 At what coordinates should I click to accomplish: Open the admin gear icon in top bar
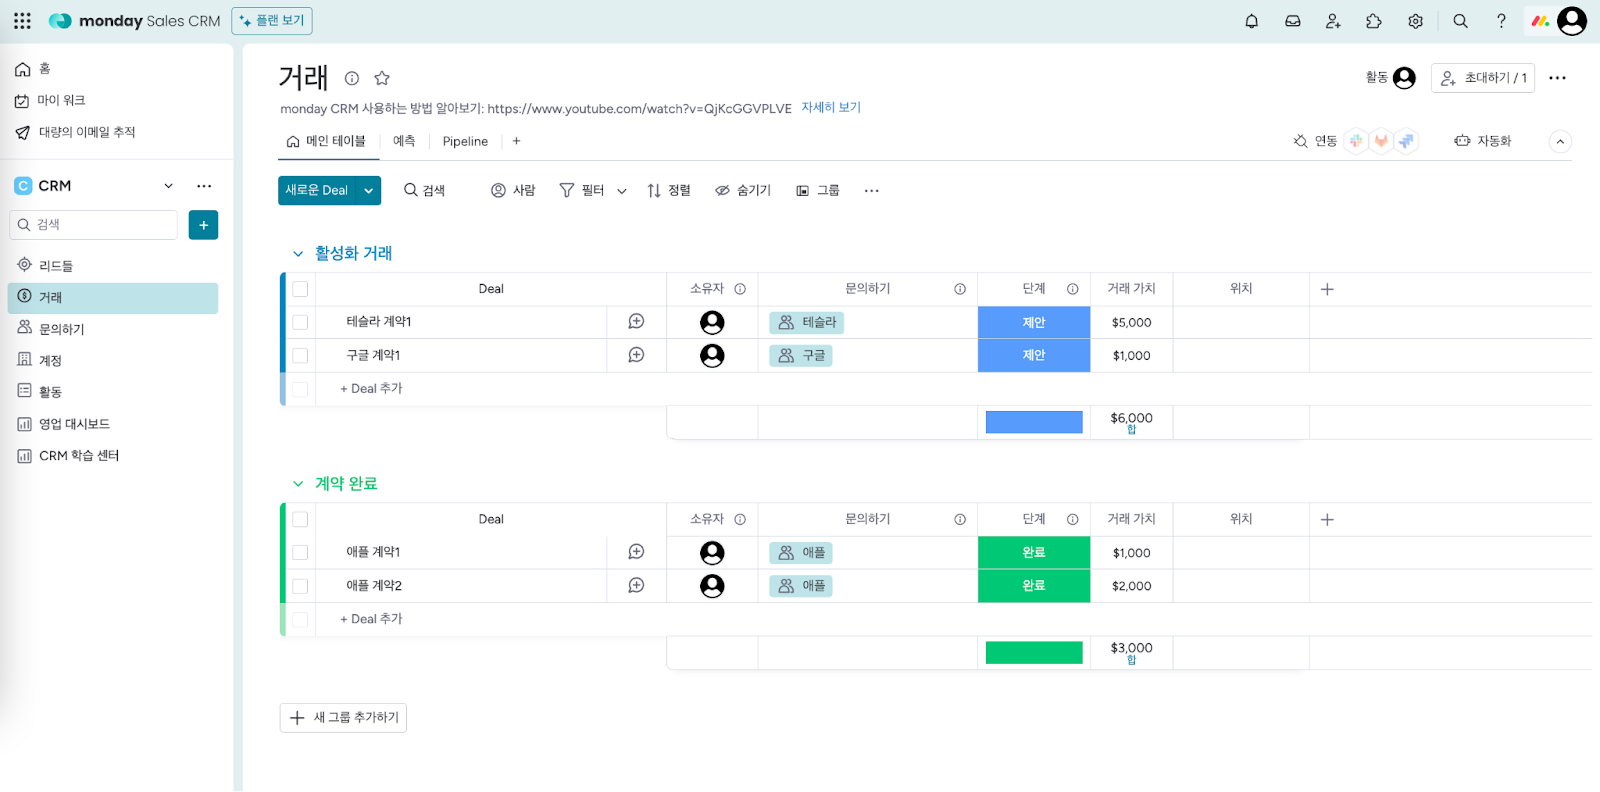tap(1415, 21)
